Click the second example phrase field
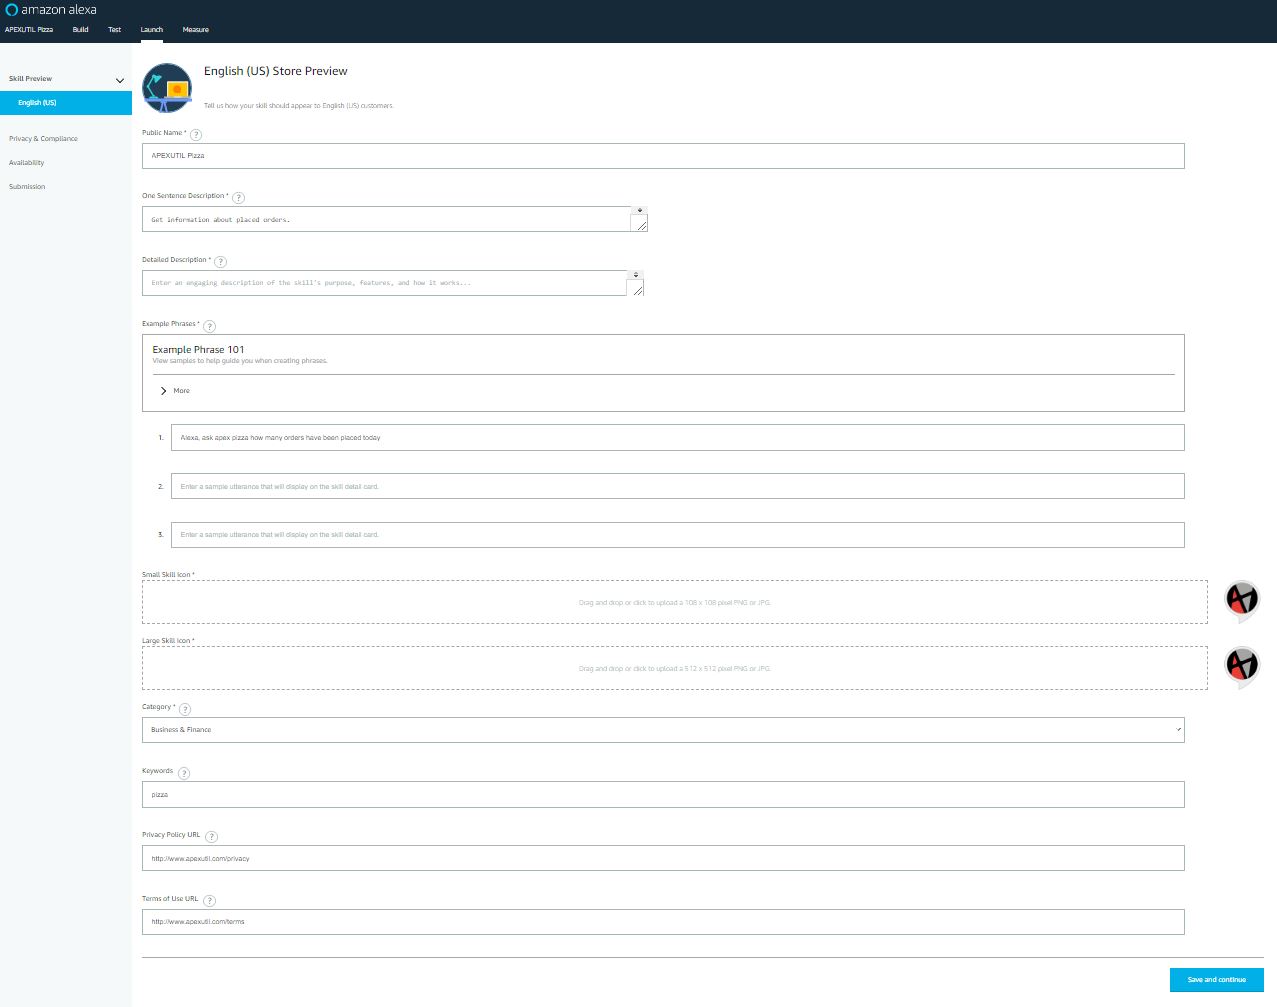1277x1007 pixels. [678, 486]
